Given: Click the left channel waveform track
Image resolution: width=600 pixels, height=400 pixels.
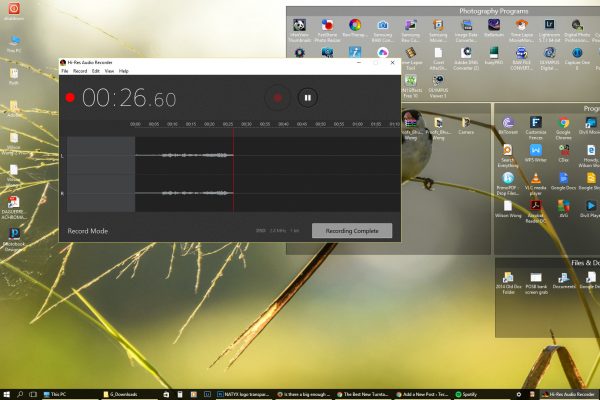Looking at the screenshot, I should point(180,155).
